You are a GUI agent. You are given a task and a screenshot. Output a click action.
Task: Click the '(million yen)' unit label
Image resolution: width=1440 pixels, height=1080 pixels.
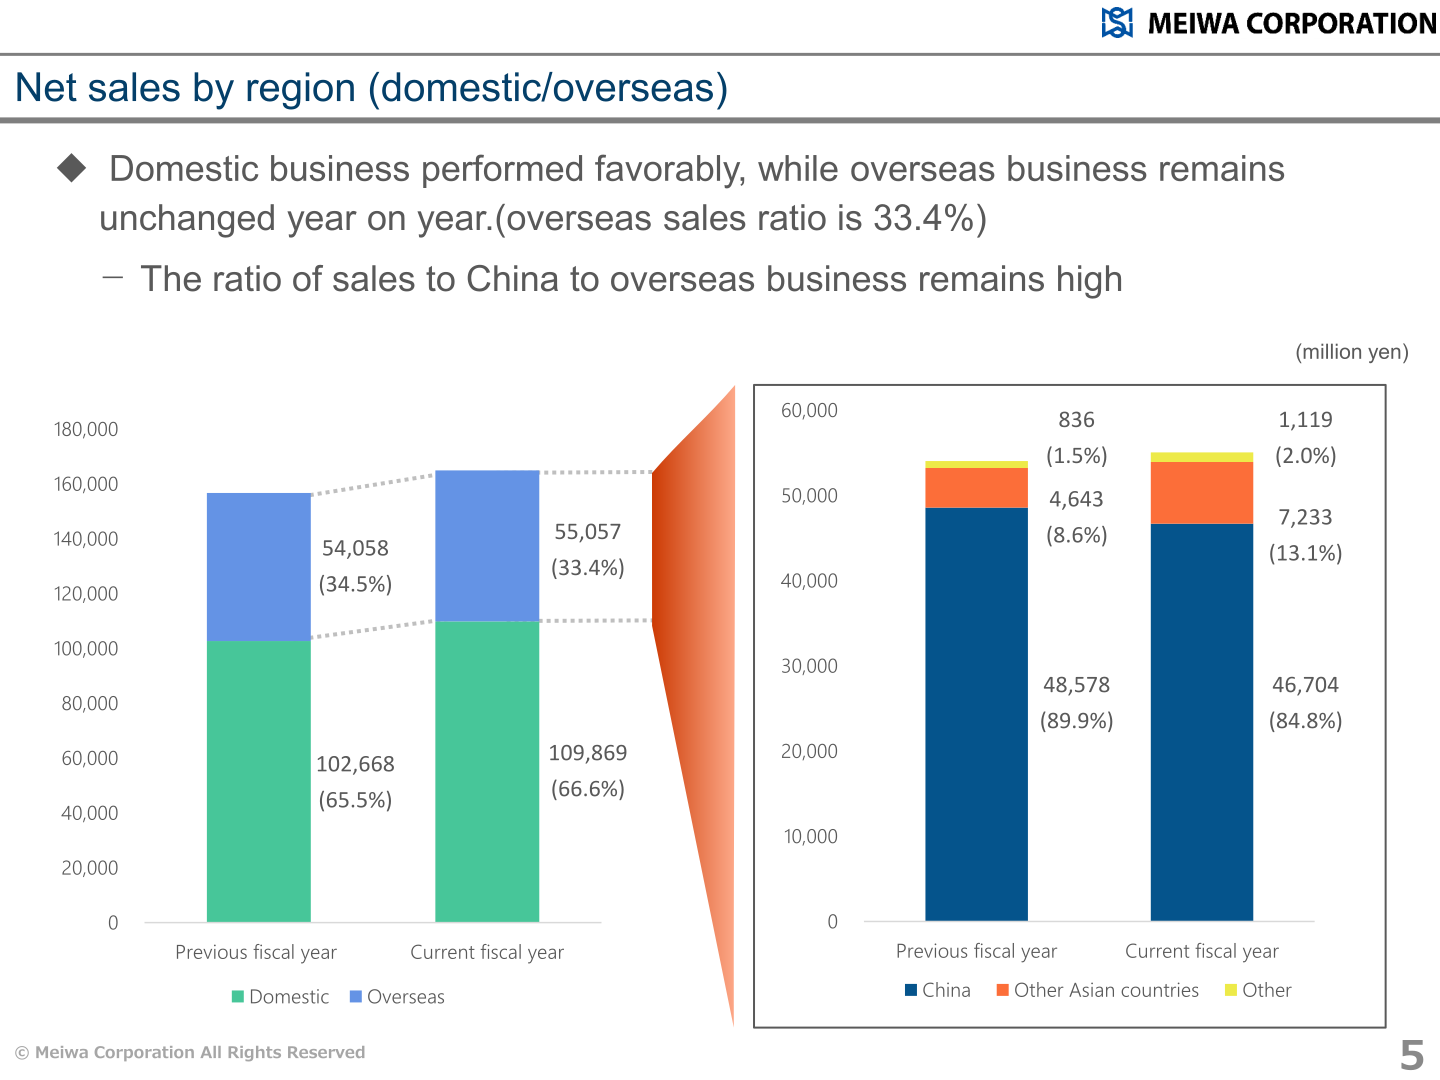point(1352,352)
